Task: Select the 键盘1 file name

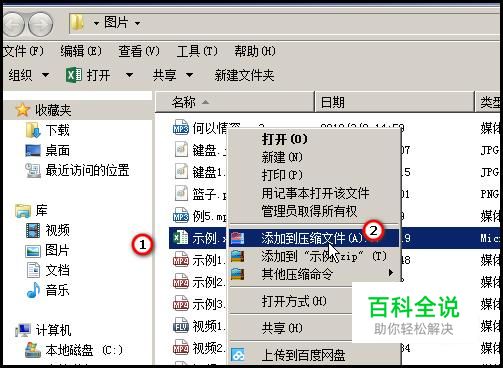Action: click(x=209, y=172)
